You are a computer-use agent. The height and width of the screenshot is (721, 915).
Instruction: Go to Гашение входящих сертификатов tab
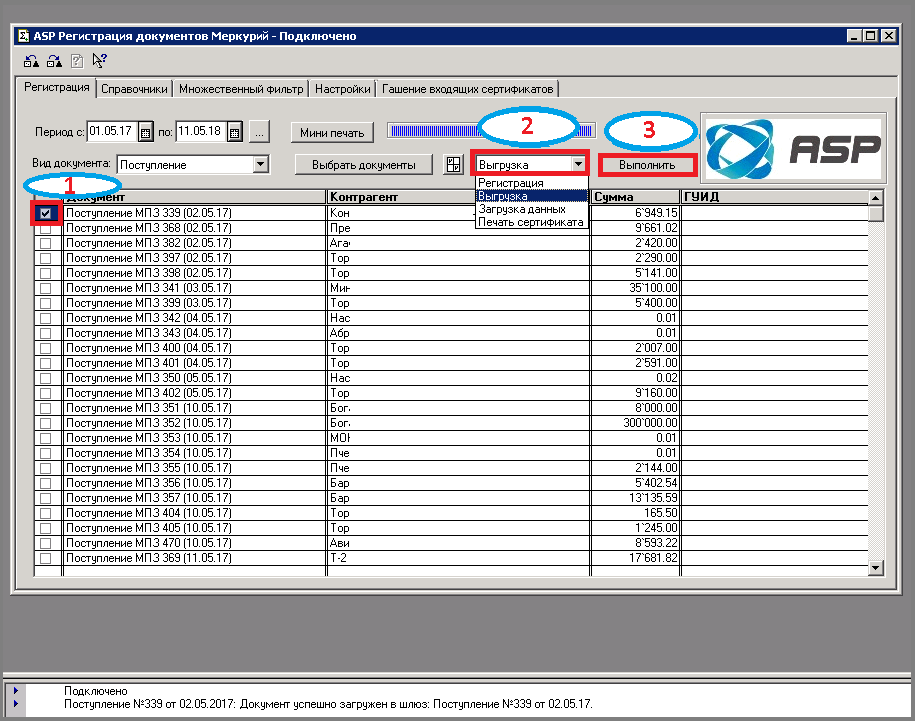pyautogui.click(x=467, y=89)
